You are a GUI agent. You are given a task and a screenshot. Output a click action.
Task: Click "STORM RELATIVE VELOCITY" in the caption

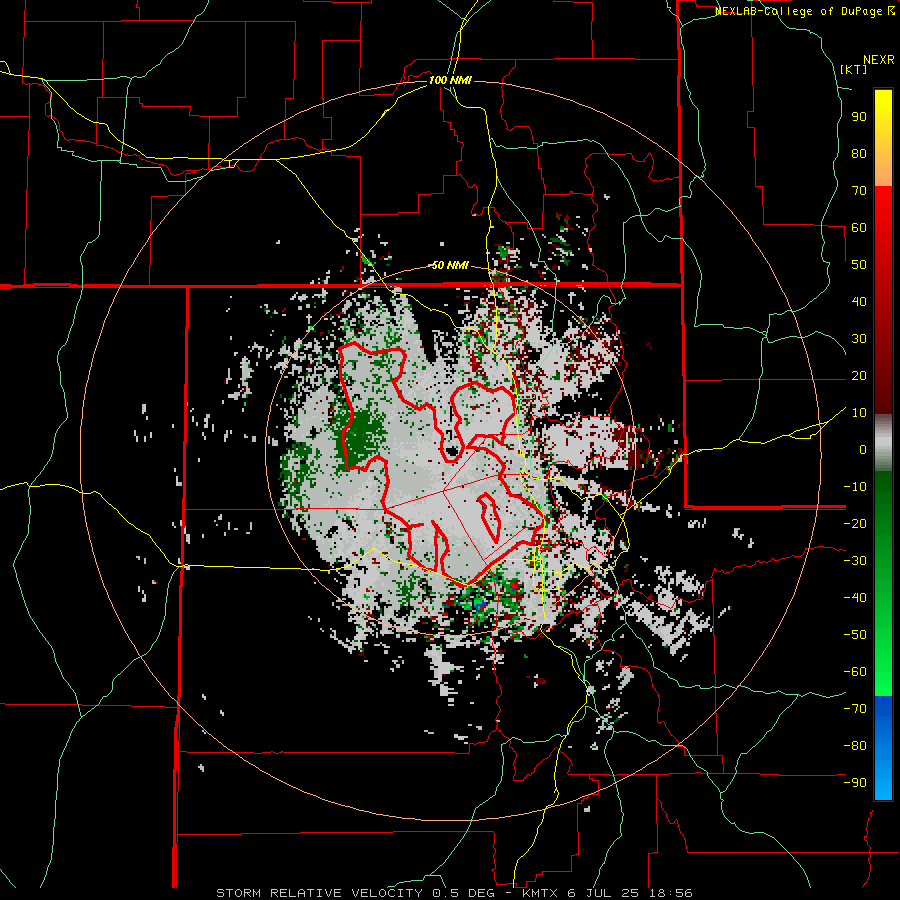319,893
